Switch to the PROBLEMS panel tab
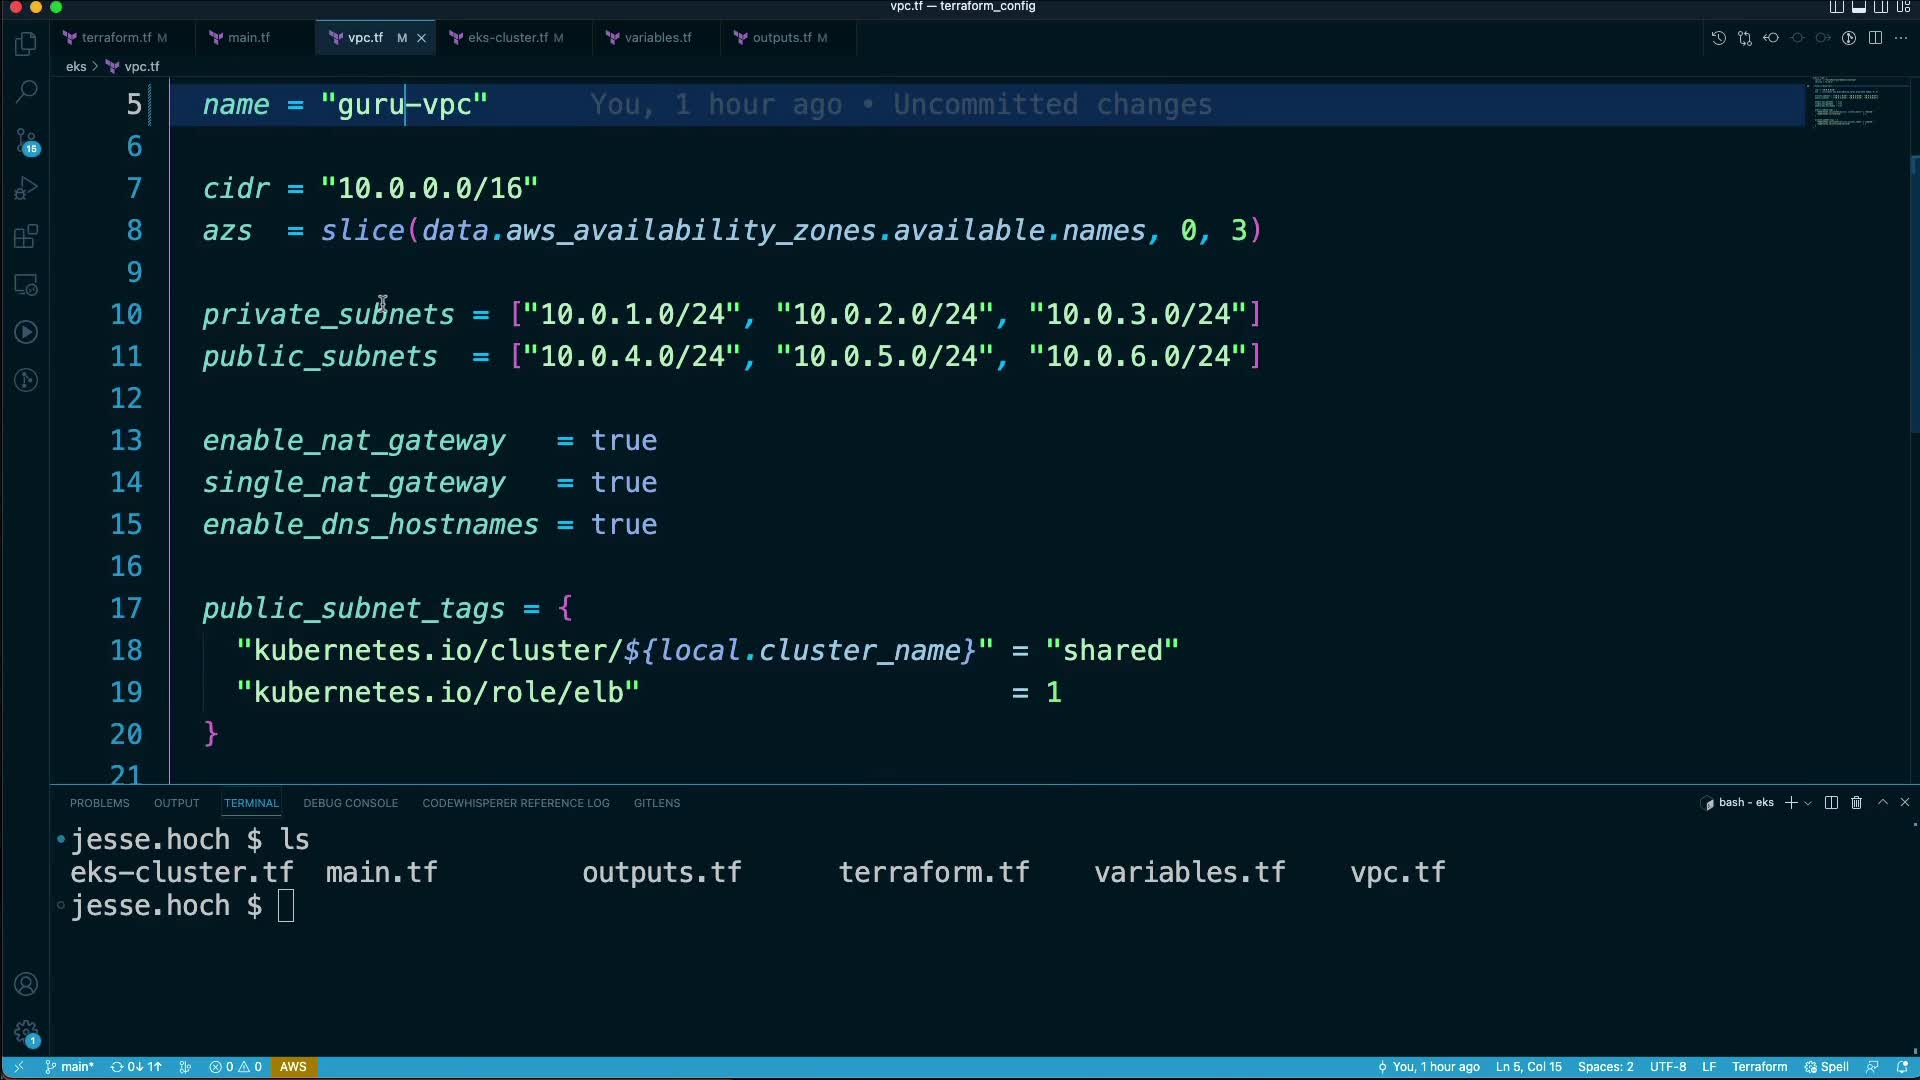Viewport: 1920px width, 1080px height. 99,803
